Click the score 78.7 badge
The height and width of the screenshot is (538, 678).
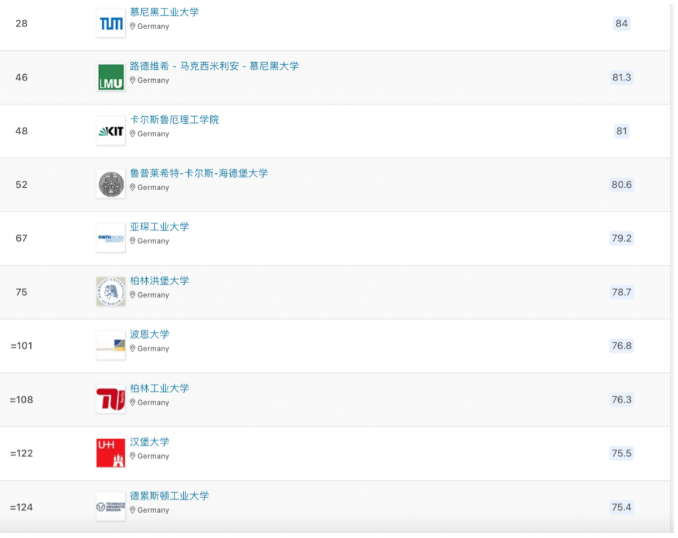pos(621,292)
